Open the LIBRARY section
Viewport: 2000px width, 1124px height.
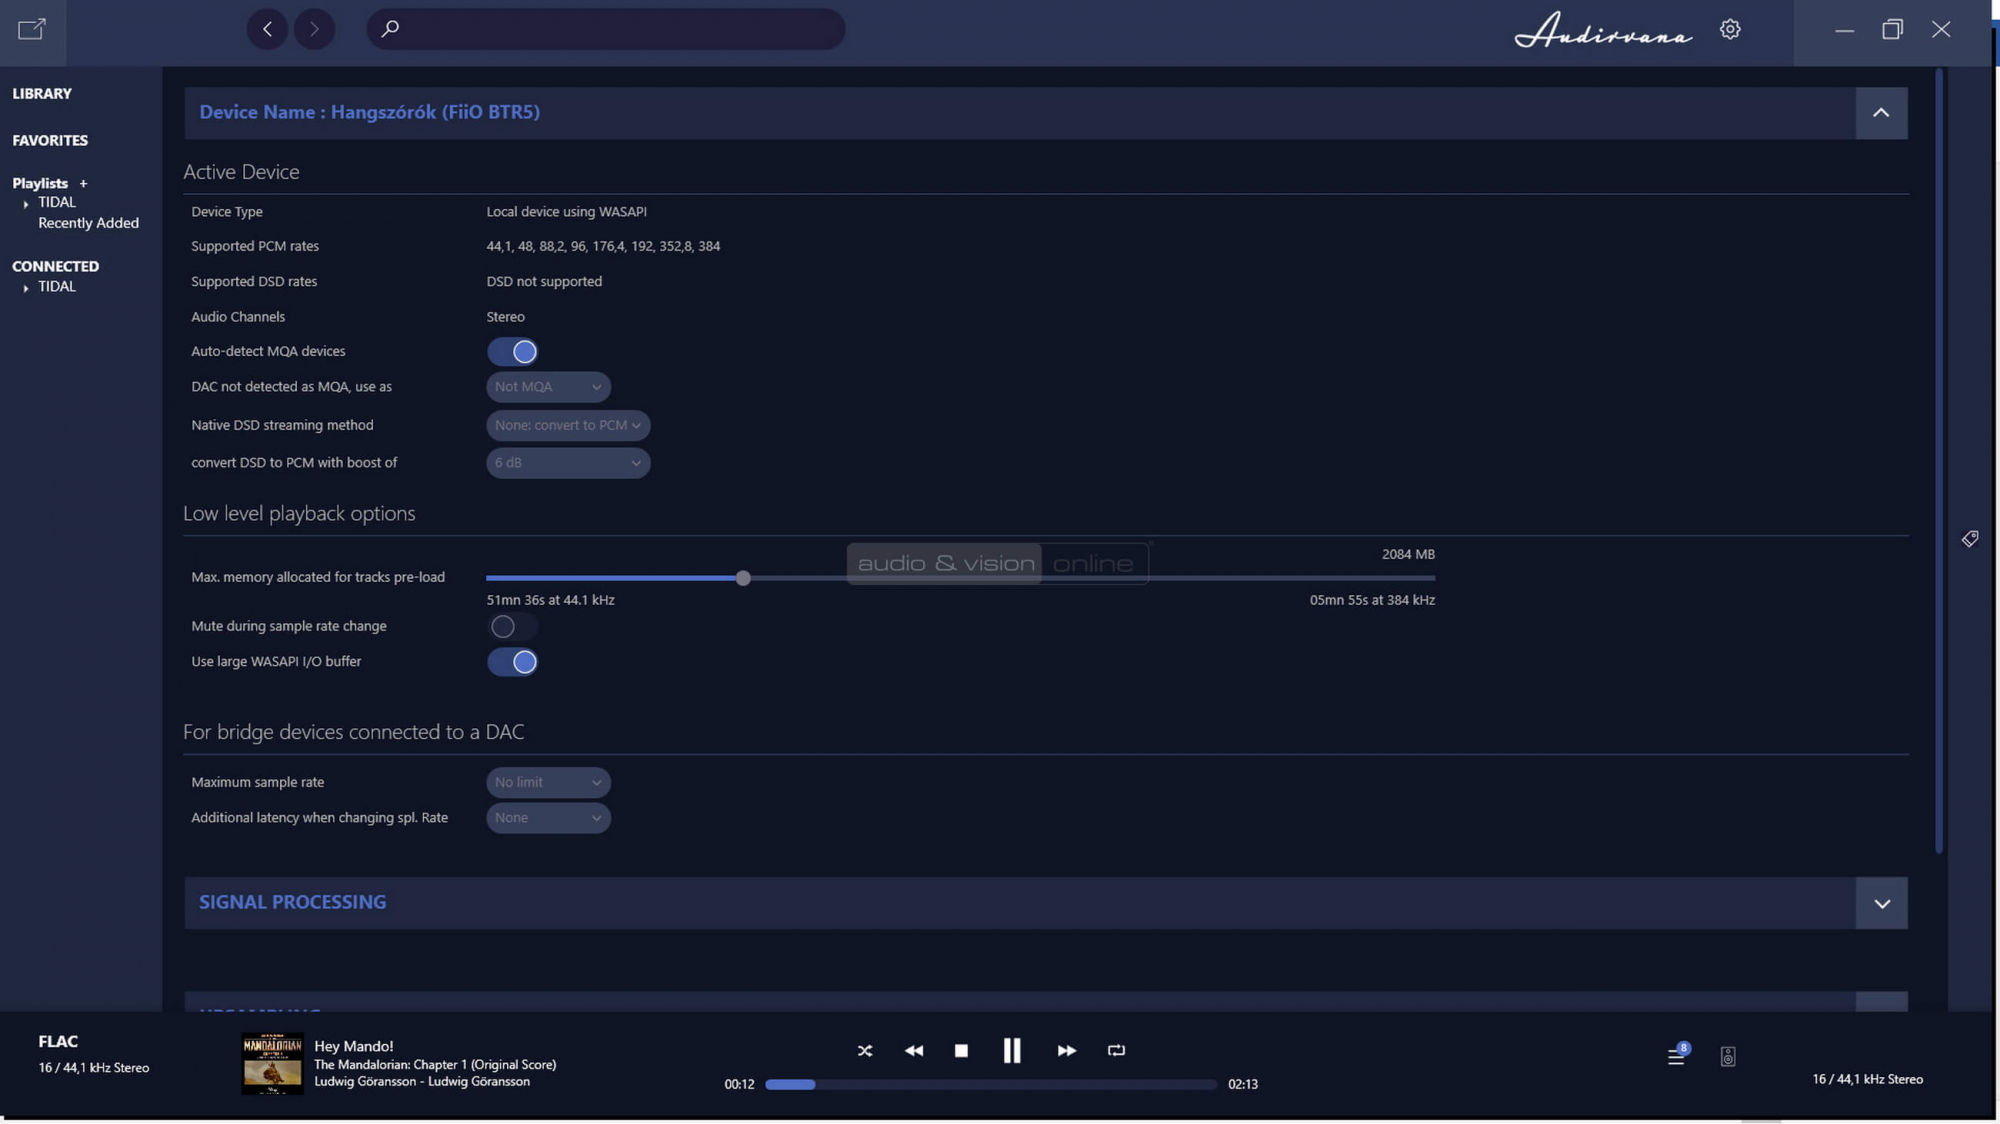(42, 93)
